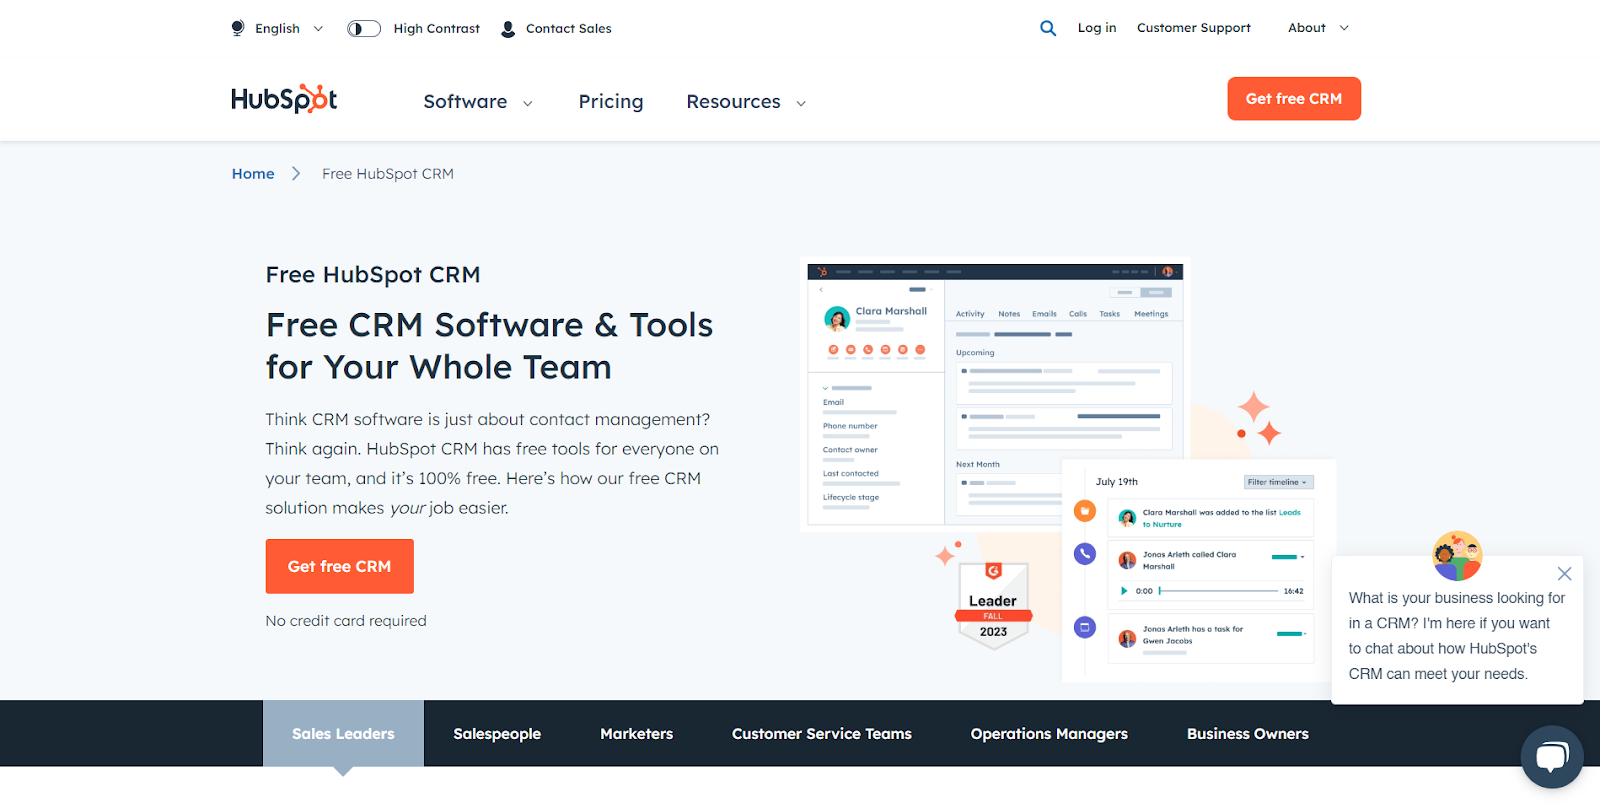This screenshot has width=1600, height=803.
Task: Click 'Free HubSpot CRM' breadcrumb text
Action: pos(388,174)
